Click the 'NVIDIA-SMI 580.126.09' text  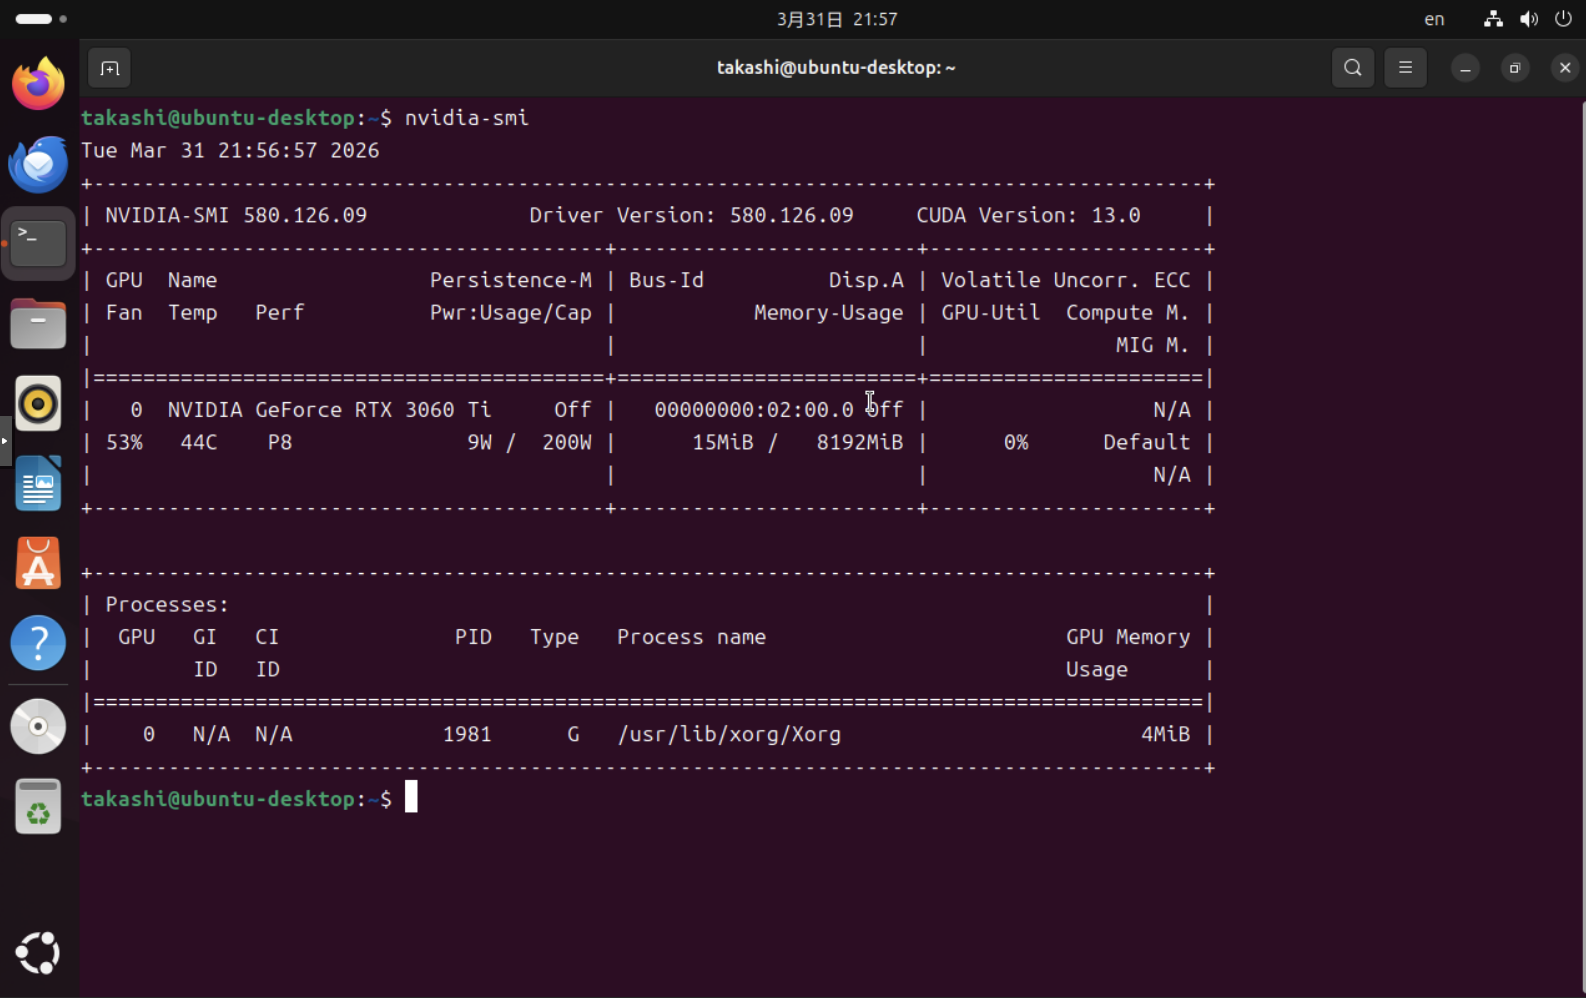click(236, 215)
